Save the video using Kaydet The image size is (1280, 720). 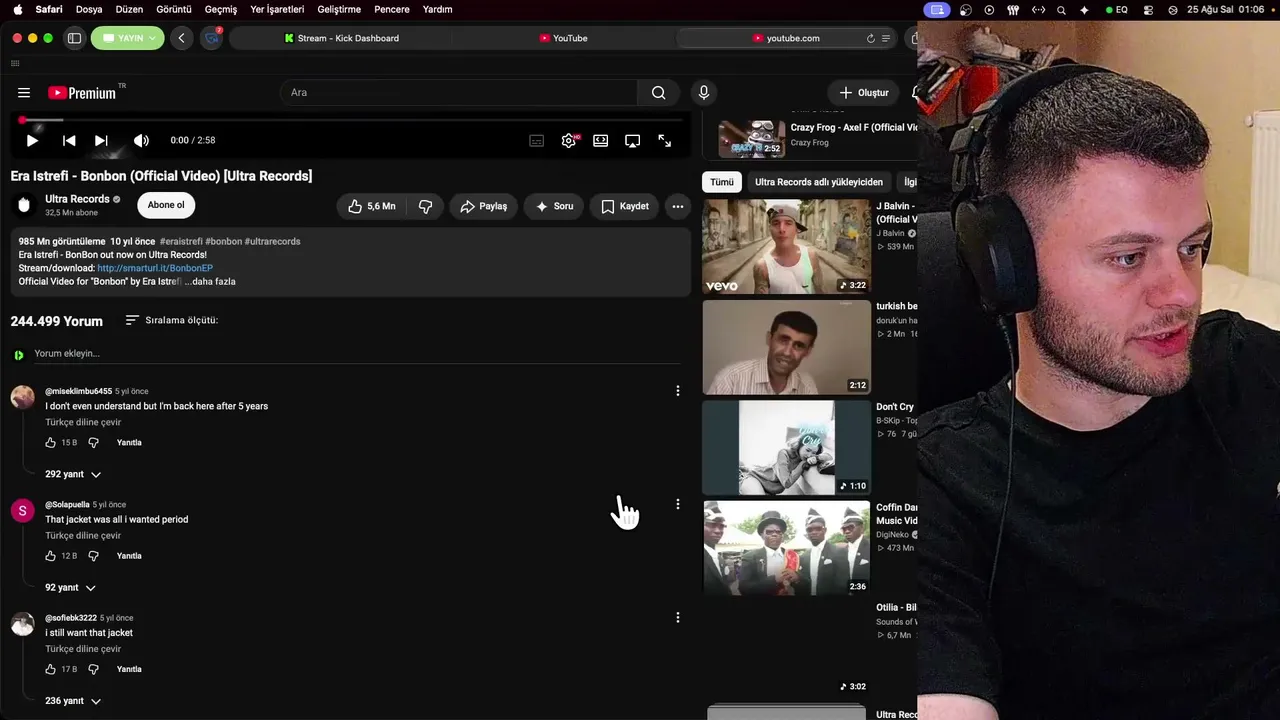coord(625,206)
